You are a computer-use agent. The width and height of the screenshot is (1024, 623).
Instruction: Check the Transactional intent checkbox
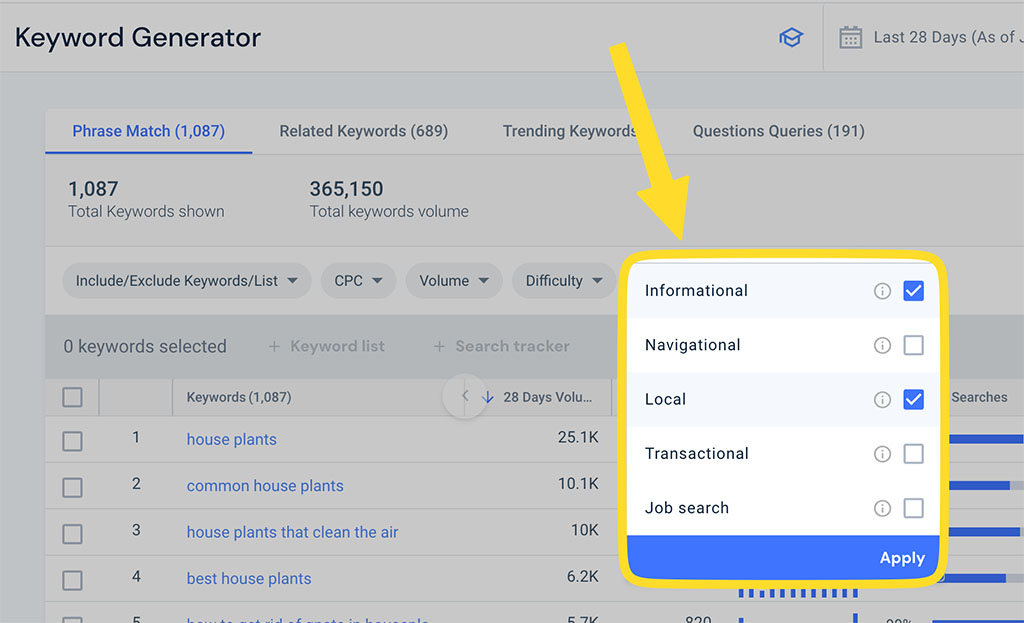pyautogui.click(x=913, y=453)
